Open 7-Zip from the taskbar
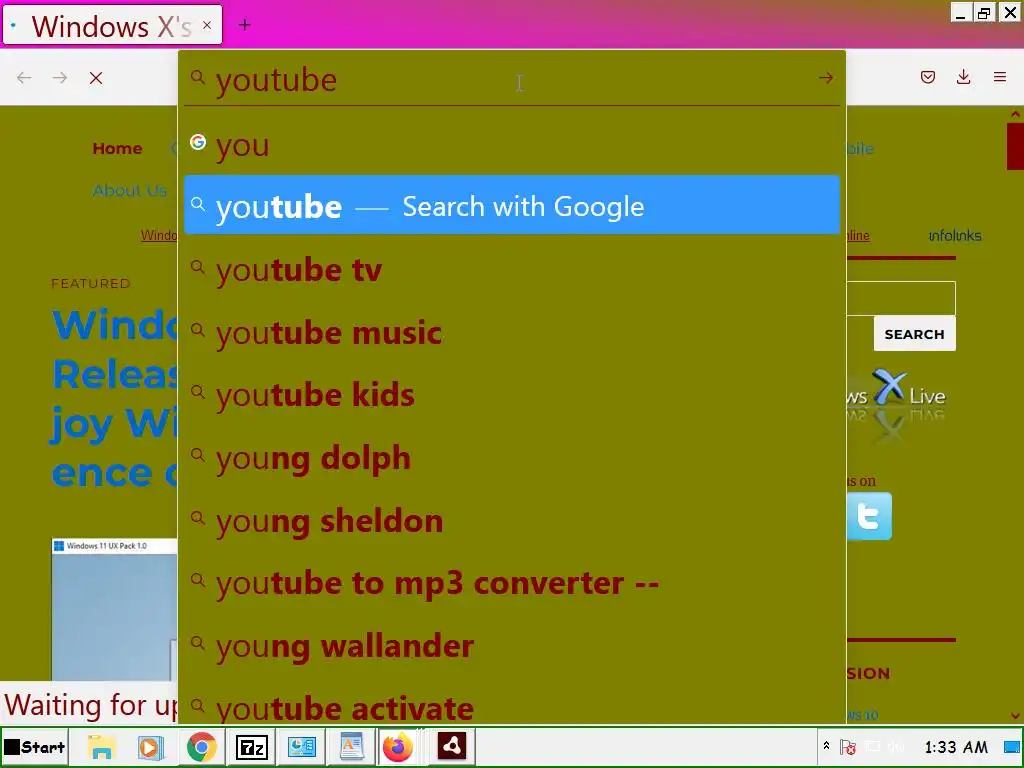The height and width of the screenshot is (768, 1024). (251, 746)
